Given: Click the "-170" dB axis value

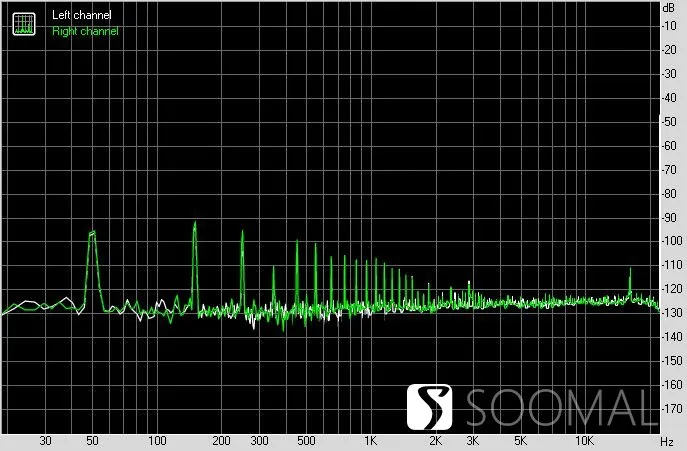Looking at the screenshot, I should point(672,408).
